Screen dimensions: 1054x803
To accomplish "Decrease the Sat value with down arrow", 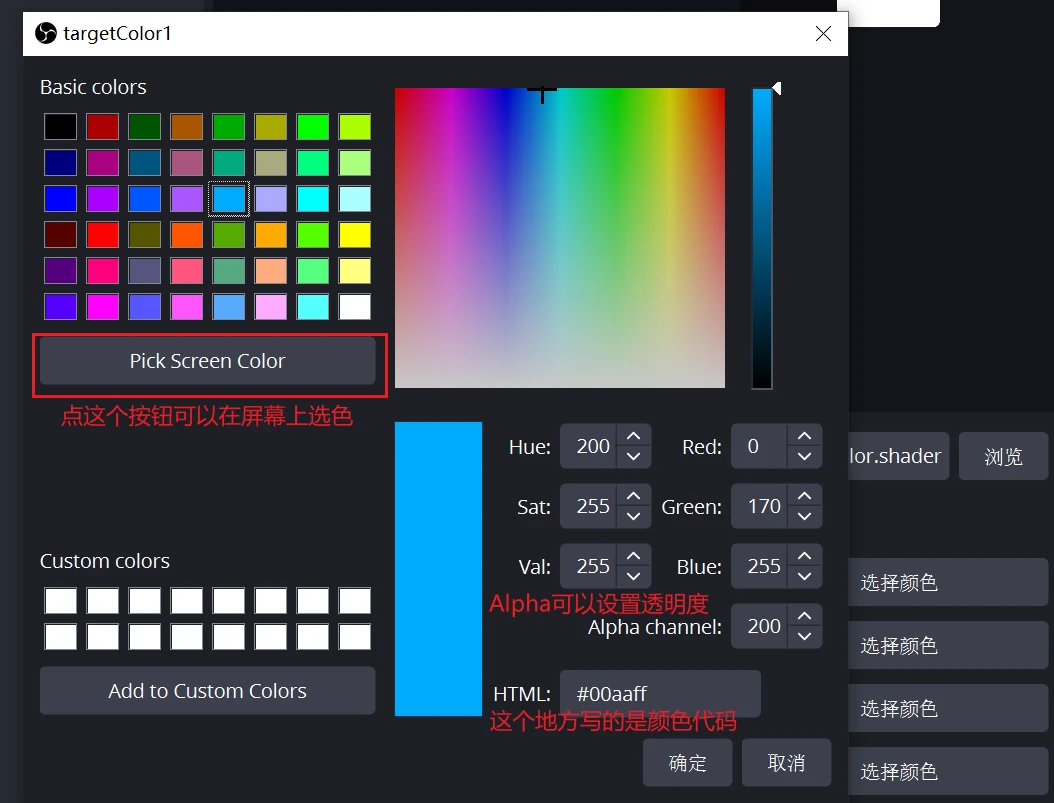I will click(x=633, y=516).
